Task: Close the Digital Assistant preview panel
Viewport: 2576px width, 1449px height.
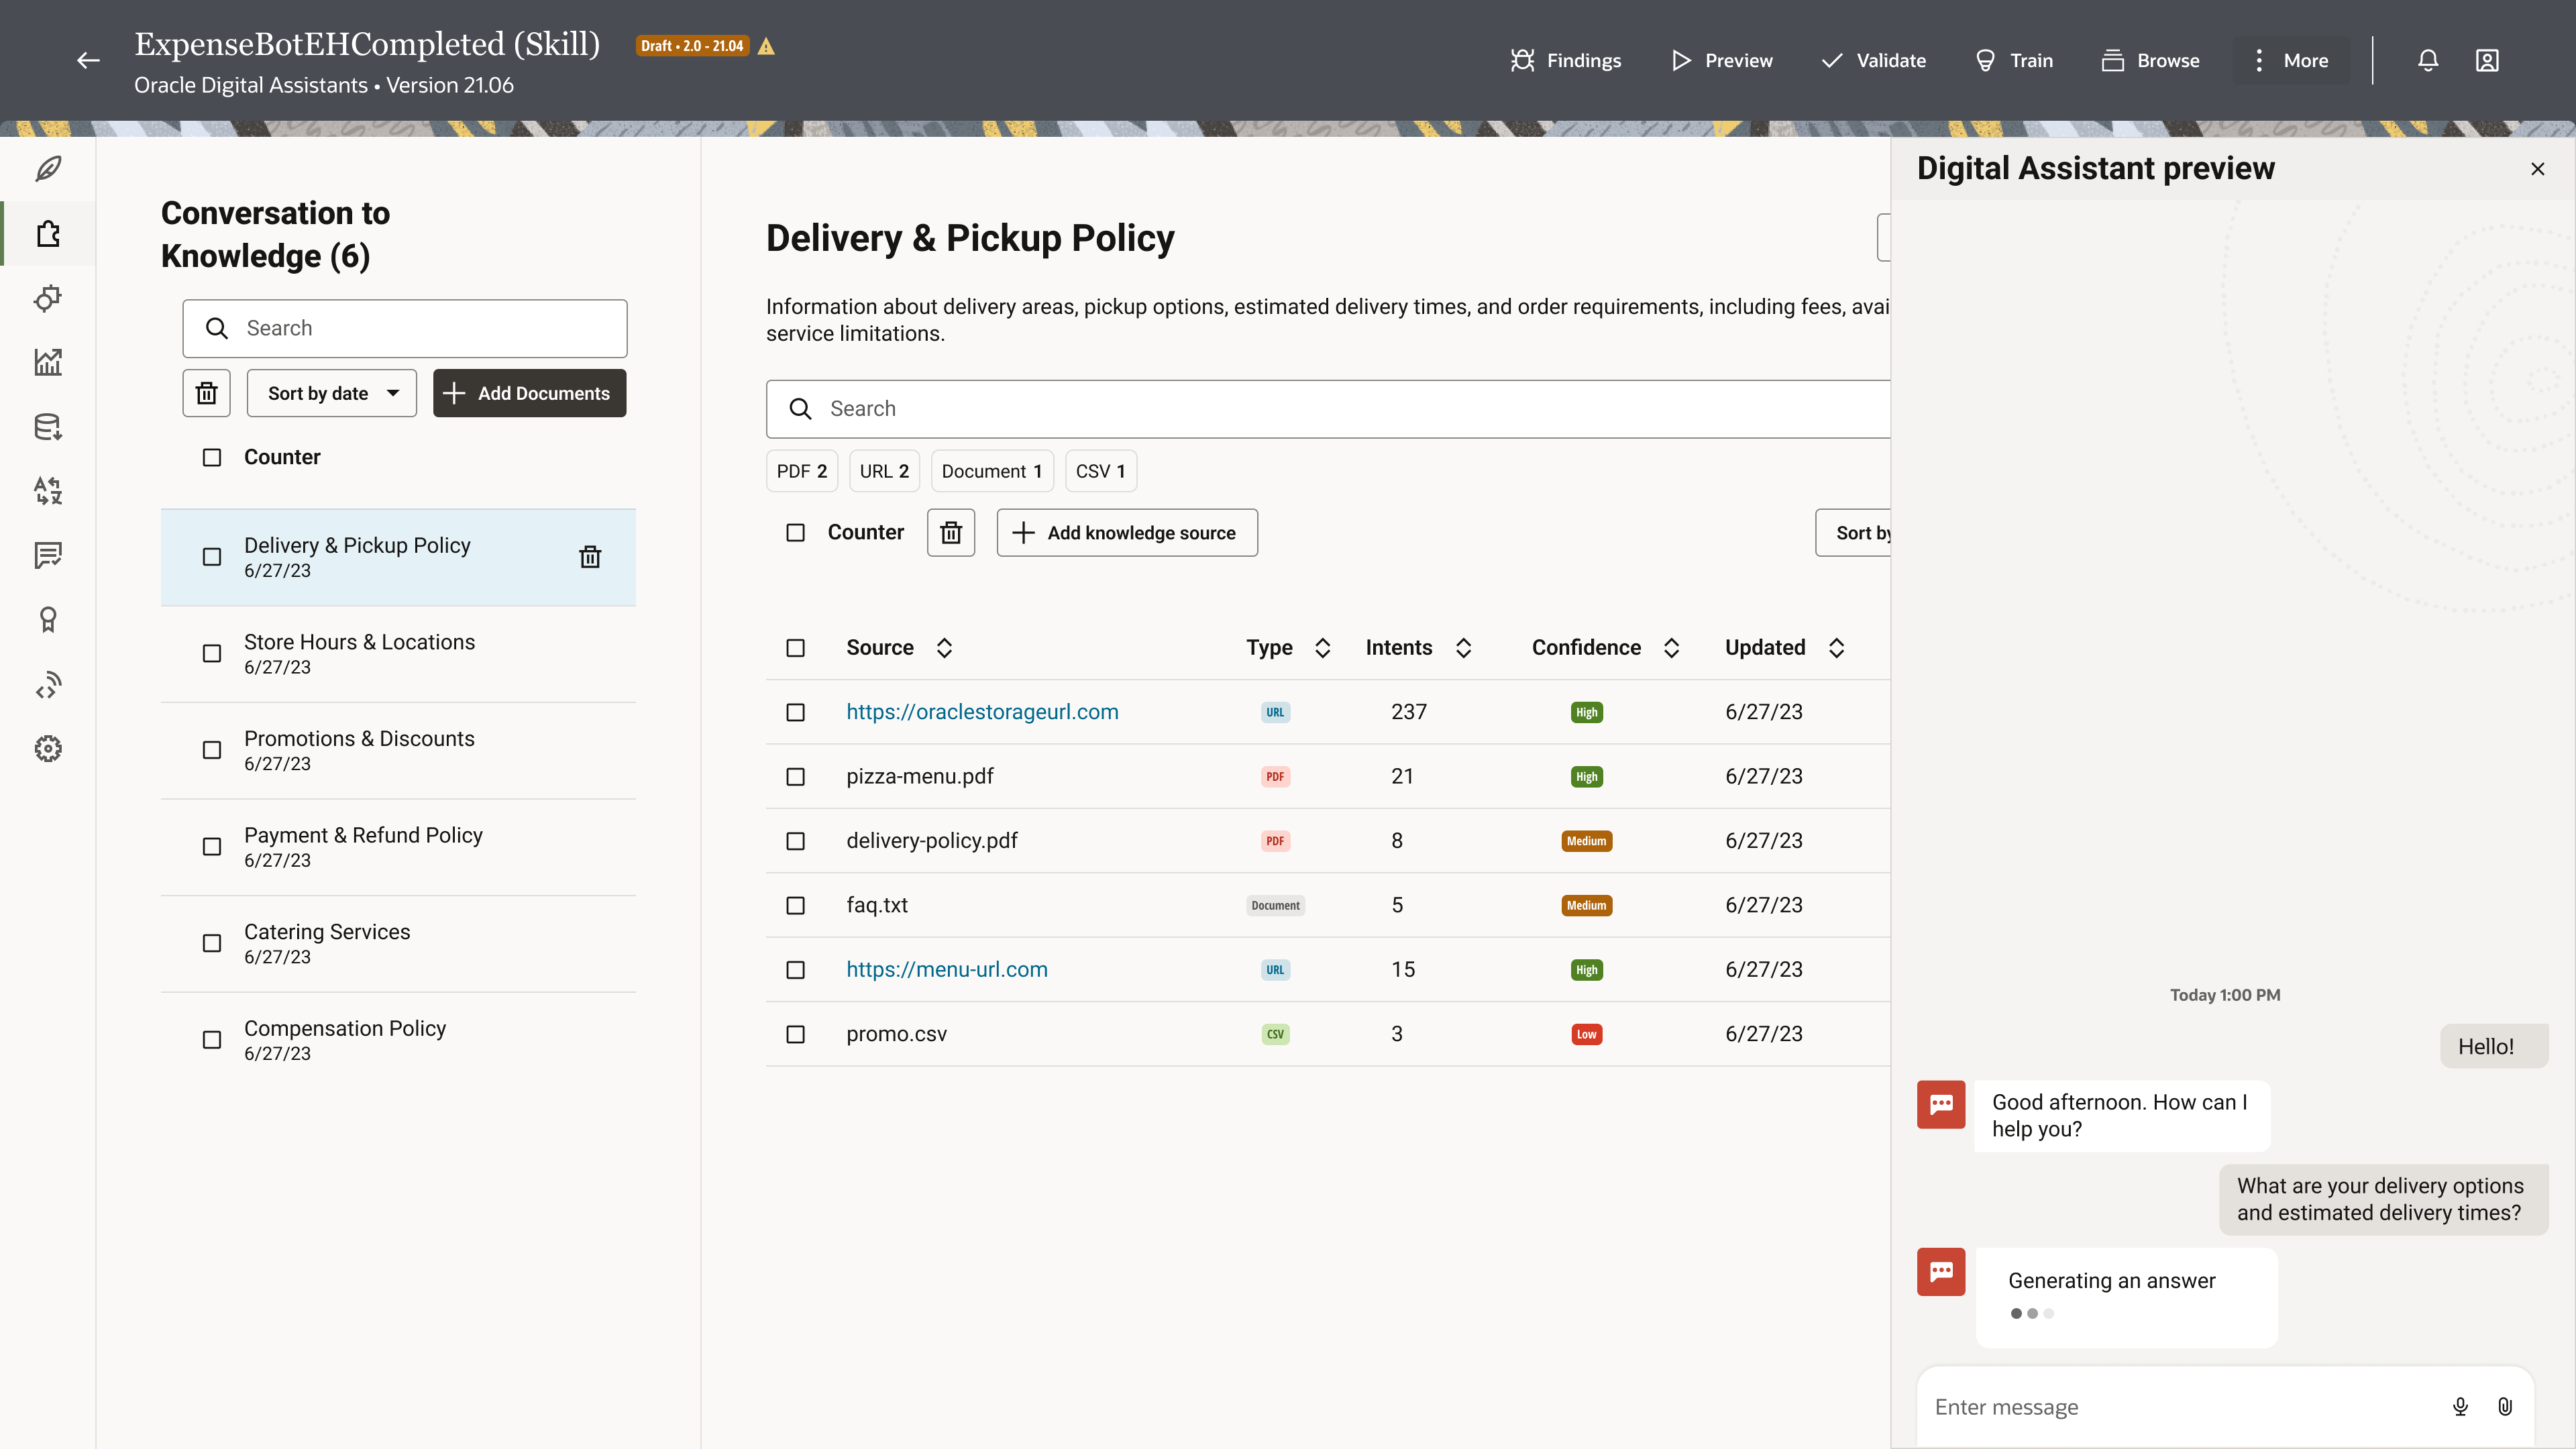Action: (x=2537, y=169)
